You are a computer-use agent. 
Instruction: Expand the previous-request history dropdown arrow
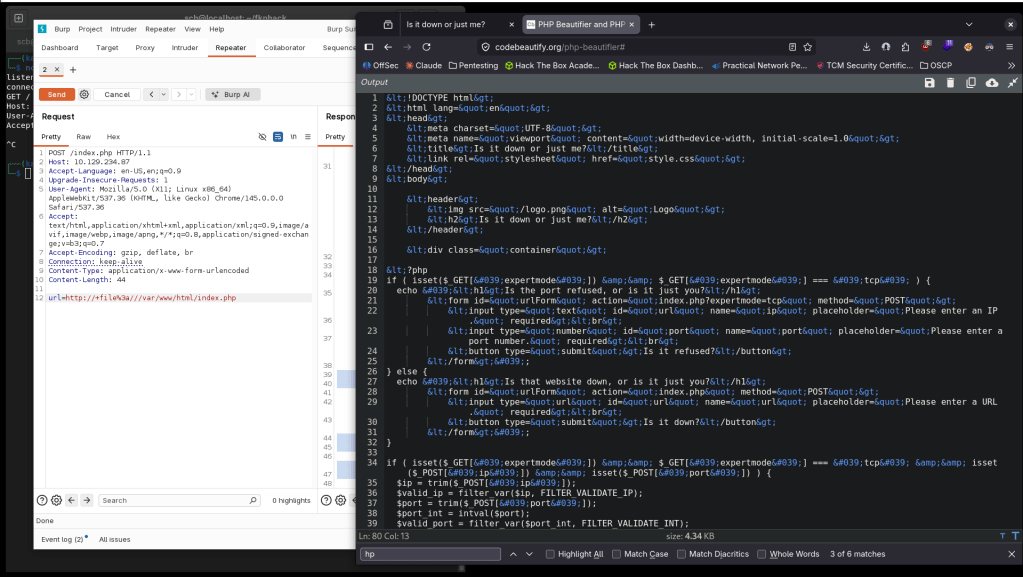162,94
